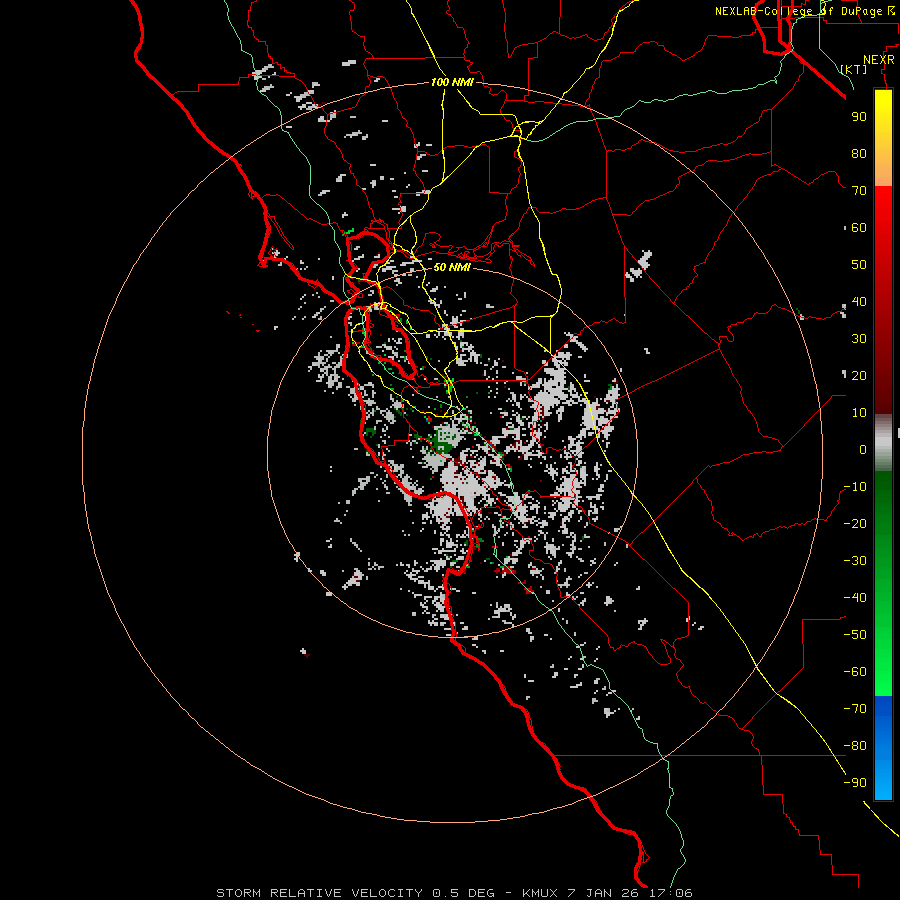Image resolution: width=900 pixels, height=900 pixels.
Task: Select the gray zero-velocity segment of color bar
Action: tap(883, 442)
